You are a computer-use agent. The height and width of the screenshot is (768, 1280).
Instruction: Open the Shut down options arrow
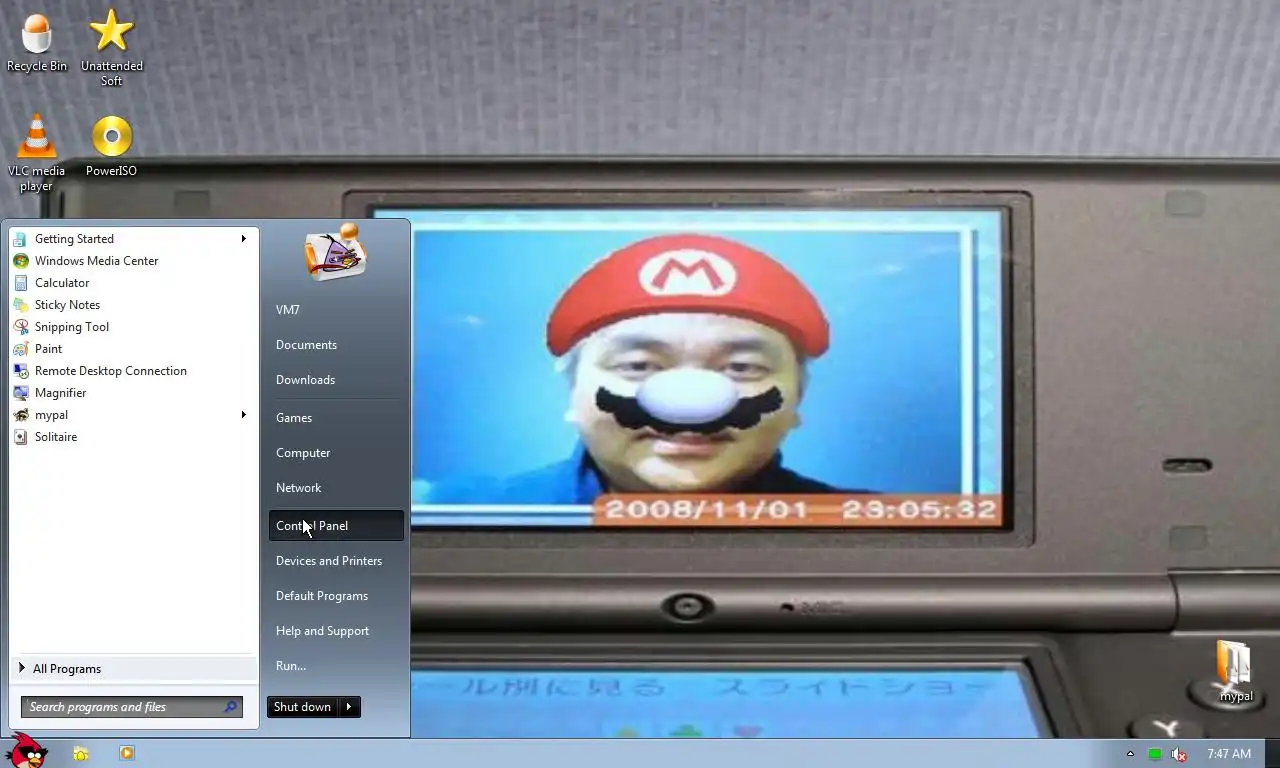point(349,707)
